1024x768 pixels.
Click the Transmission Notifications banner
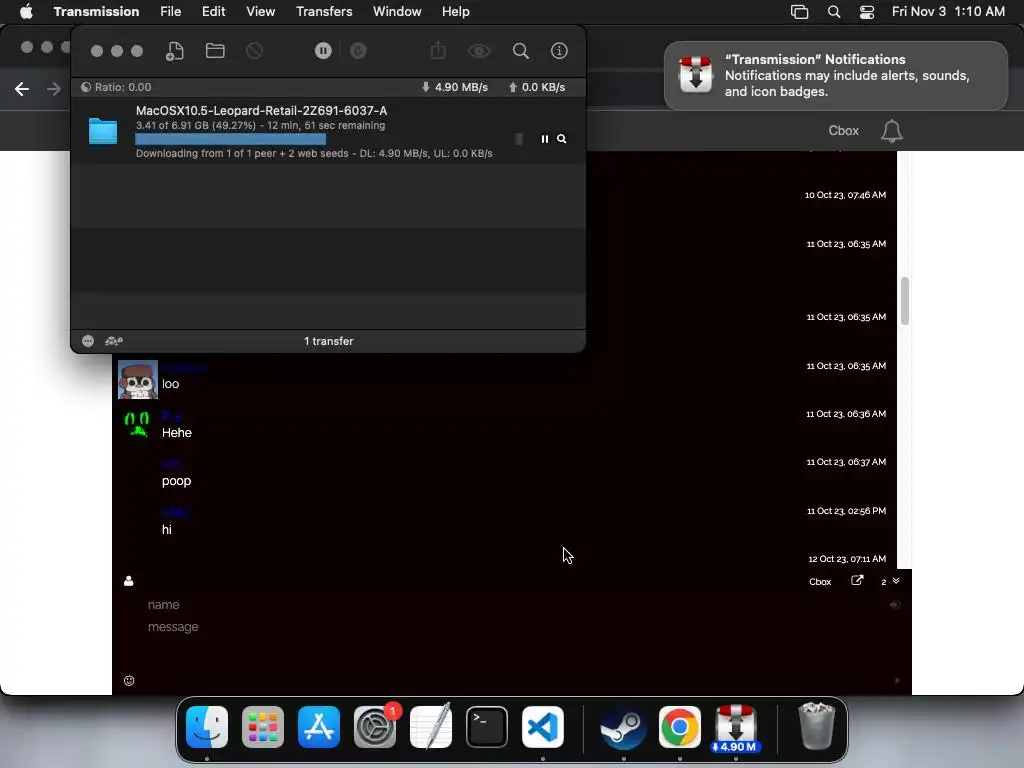coord(835,76)
